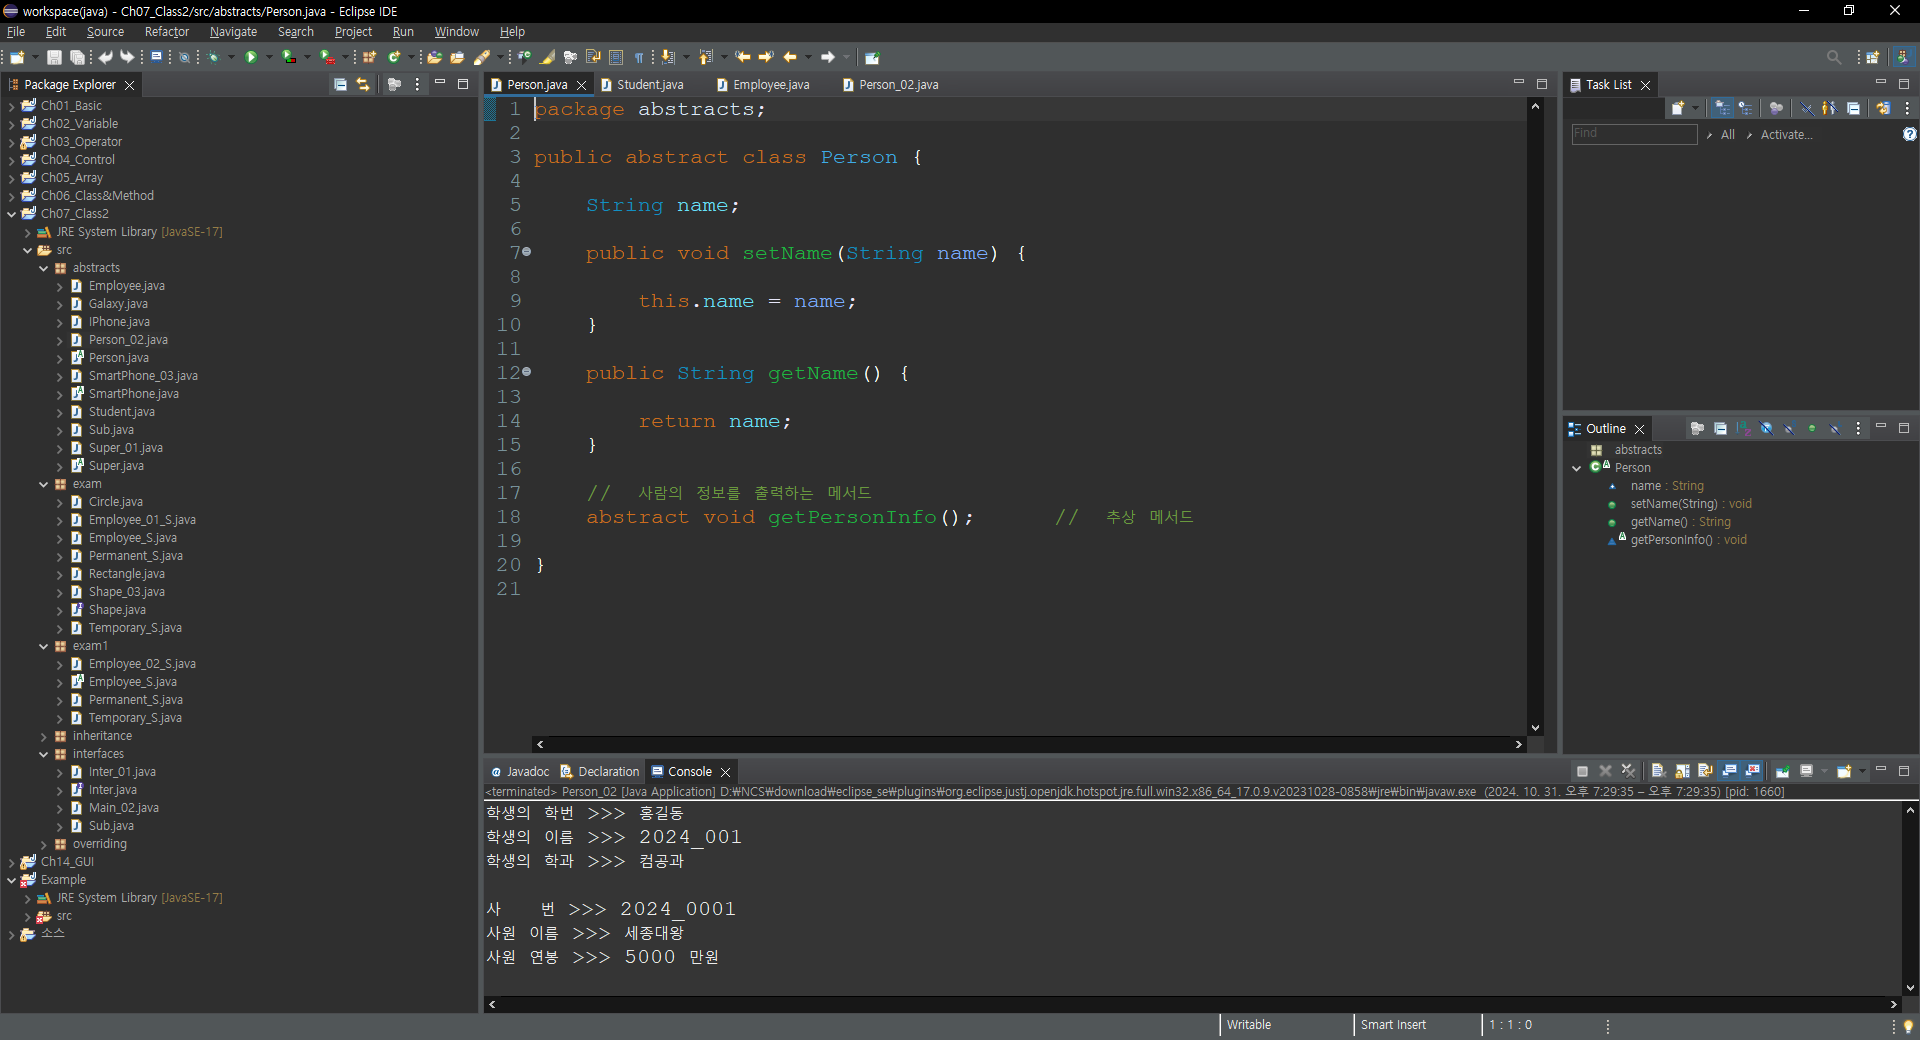This screenshot has width=1920, height=1040.
Task: Click the Save toolbar icon
Action: point(55,58)
